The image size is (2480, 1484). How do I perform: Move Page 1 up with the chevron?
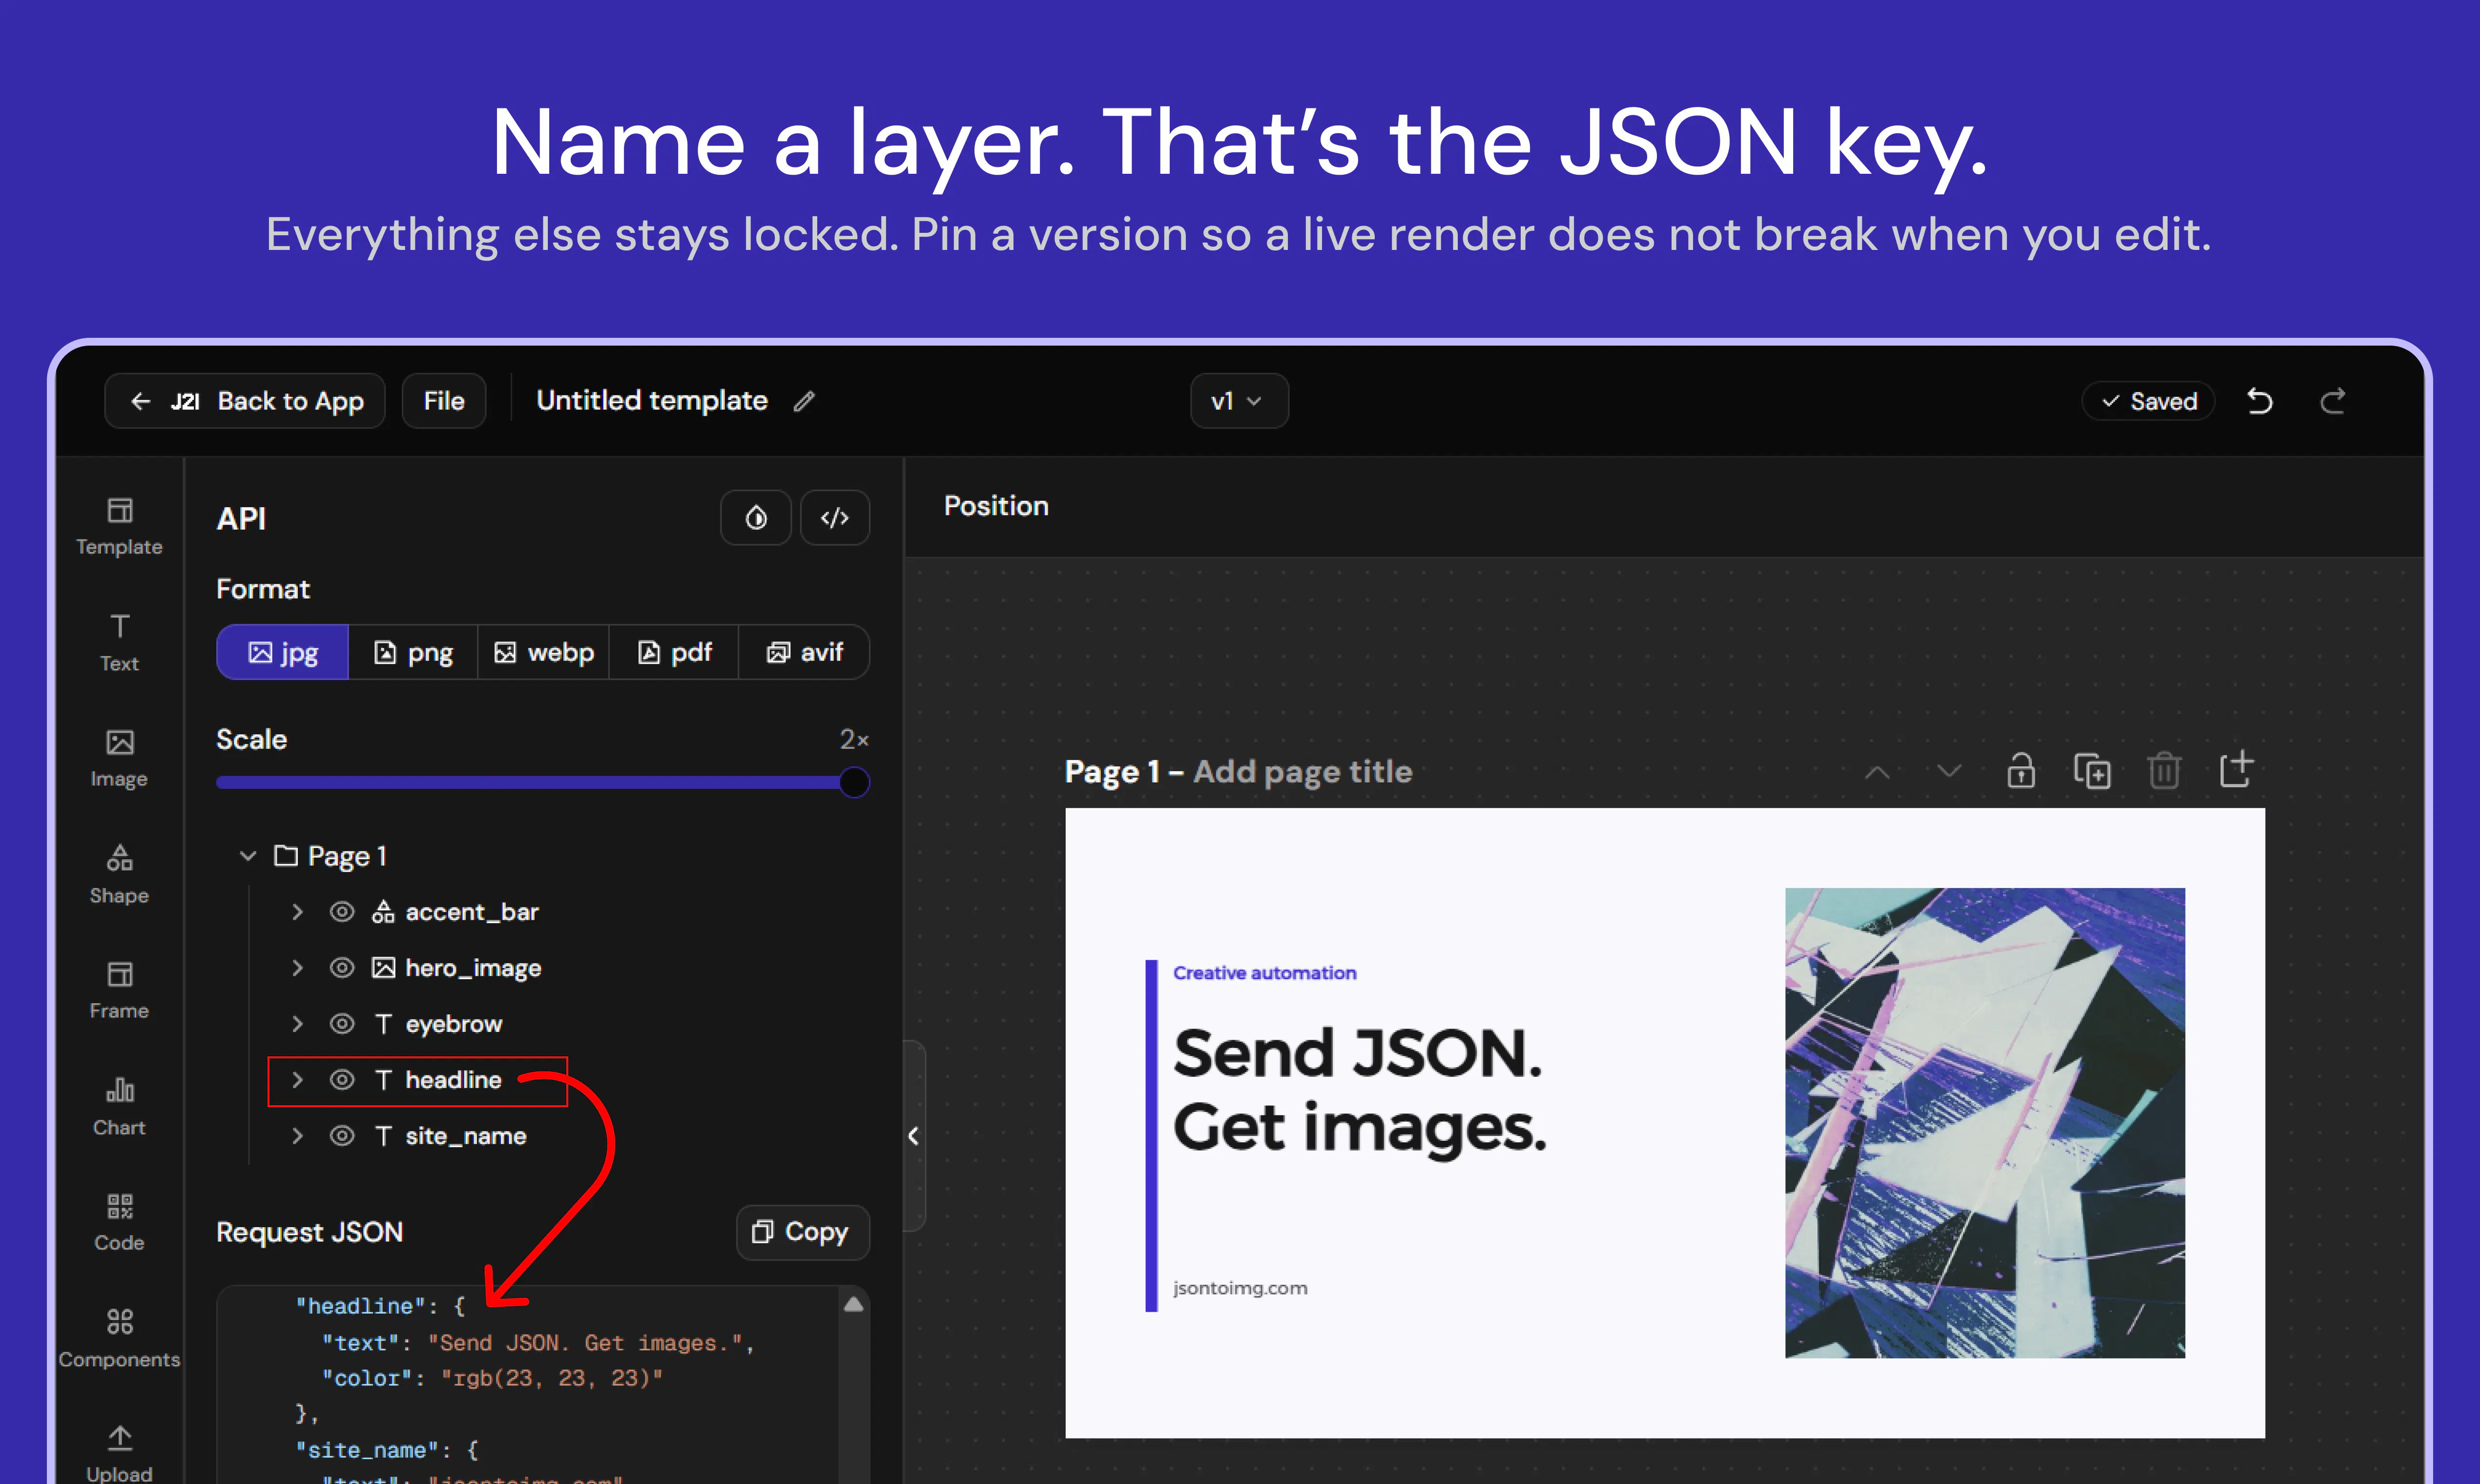(x=1877, y=772)
